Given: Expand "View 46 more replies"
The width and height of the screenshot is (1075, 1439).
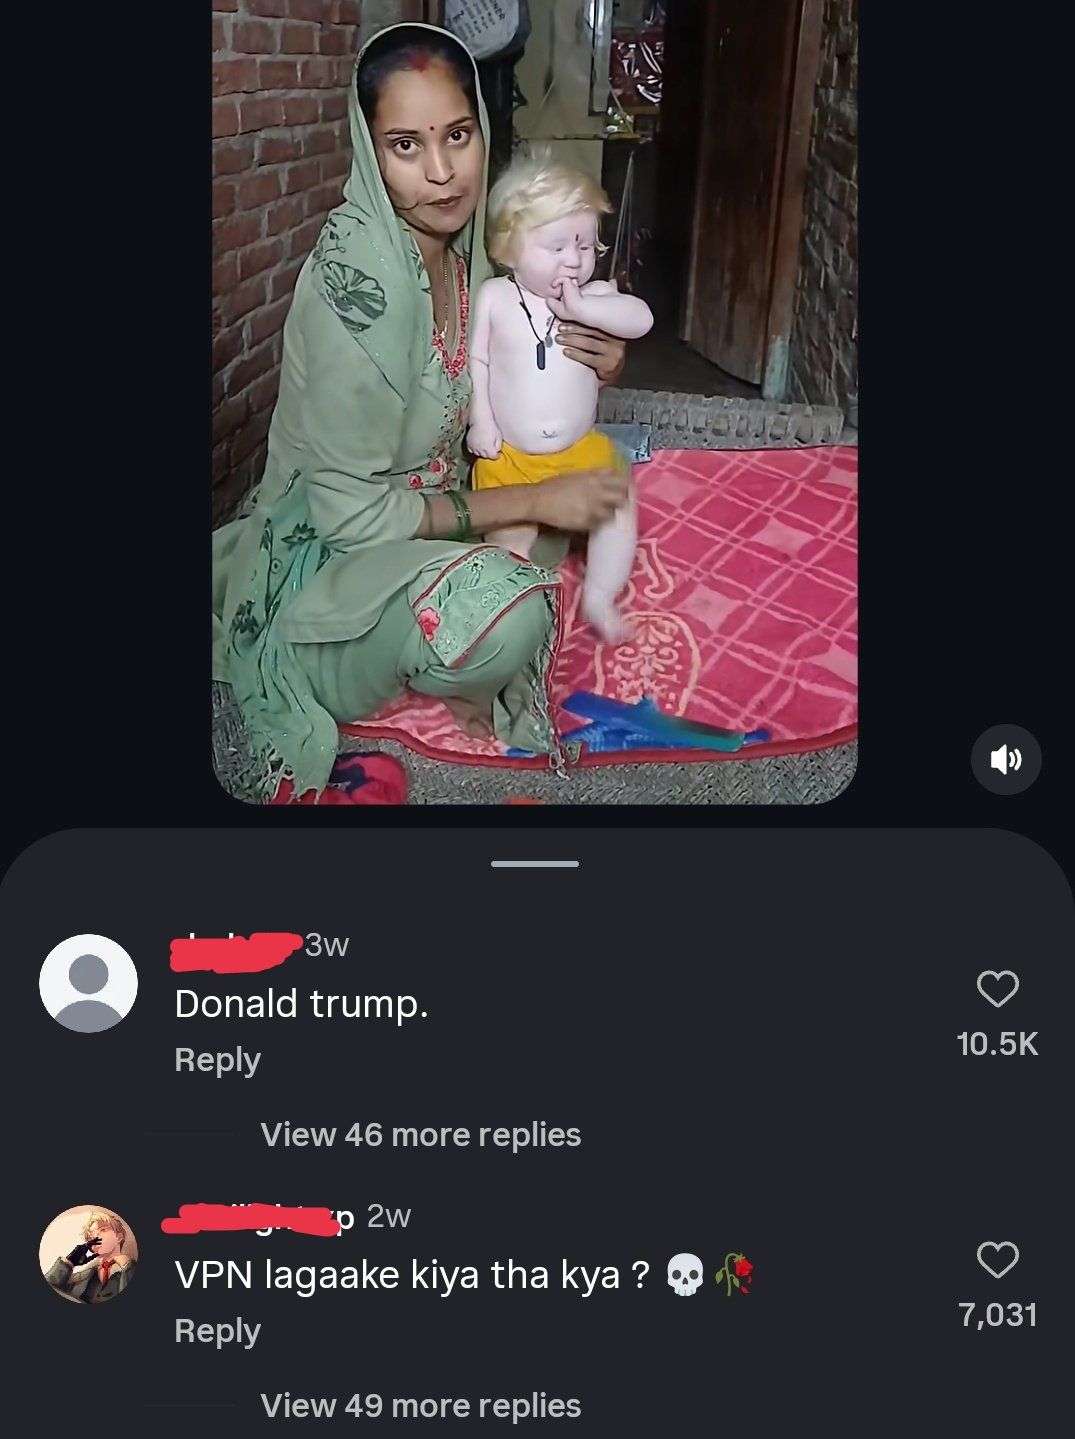Looking at the screenshot, I should pos(420,1134).
